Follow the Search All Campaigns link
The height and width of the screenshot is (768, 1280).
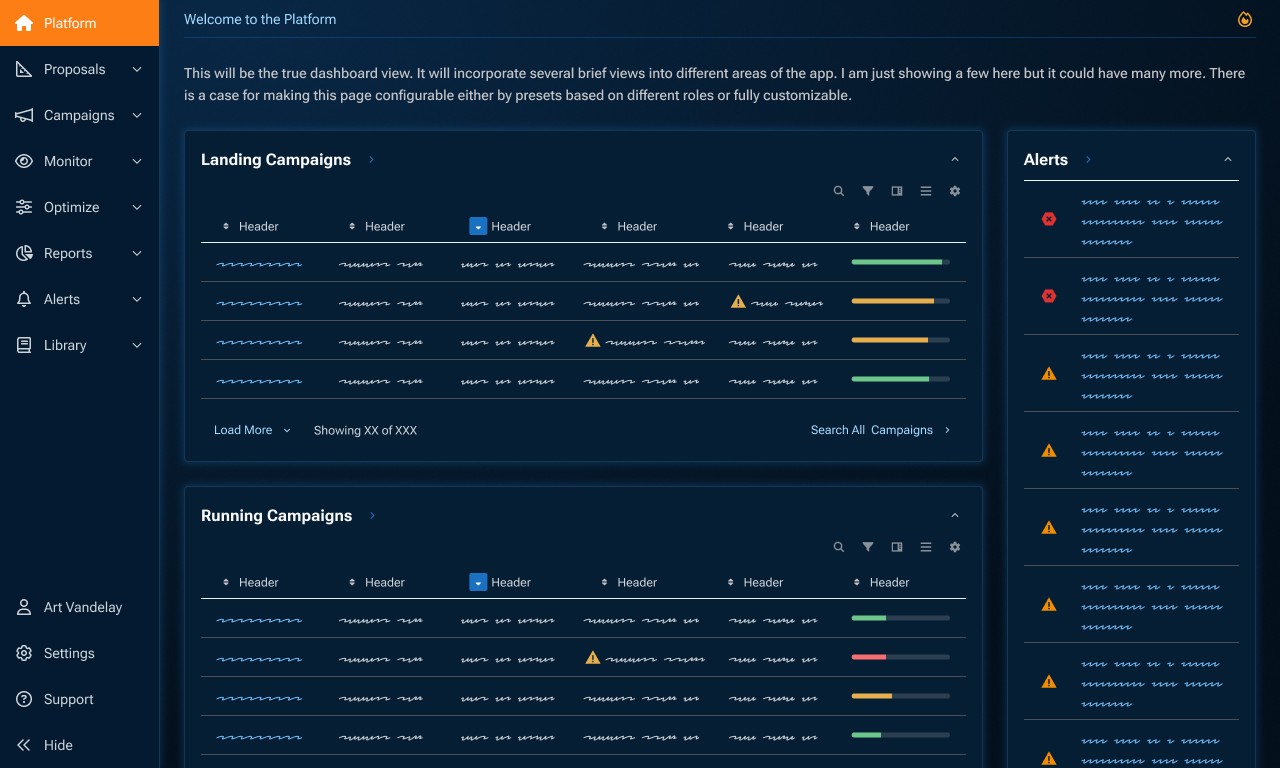click(881, 430)
